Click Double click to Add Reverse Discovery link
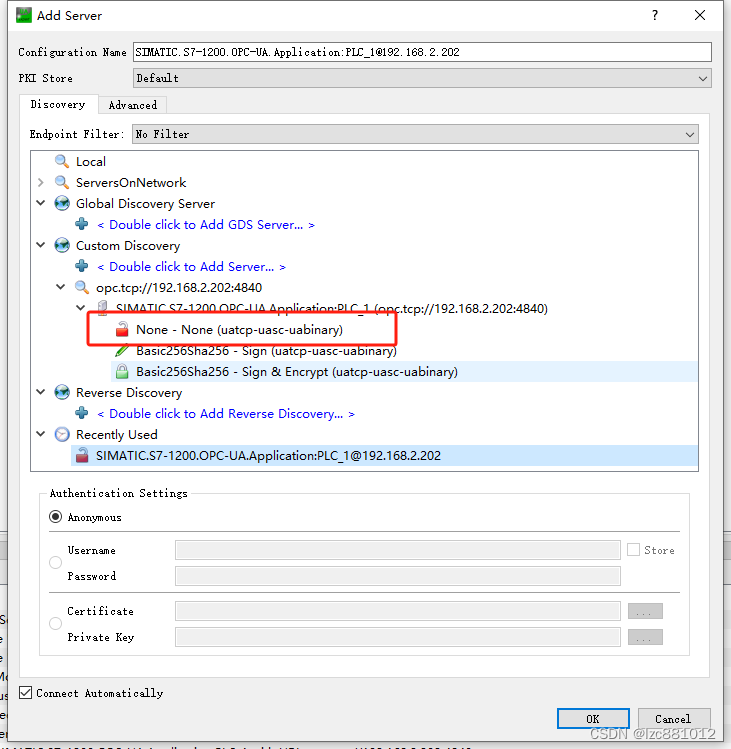Image resolution: width=731 pixels, height=749 pixels. coord(226,414)
